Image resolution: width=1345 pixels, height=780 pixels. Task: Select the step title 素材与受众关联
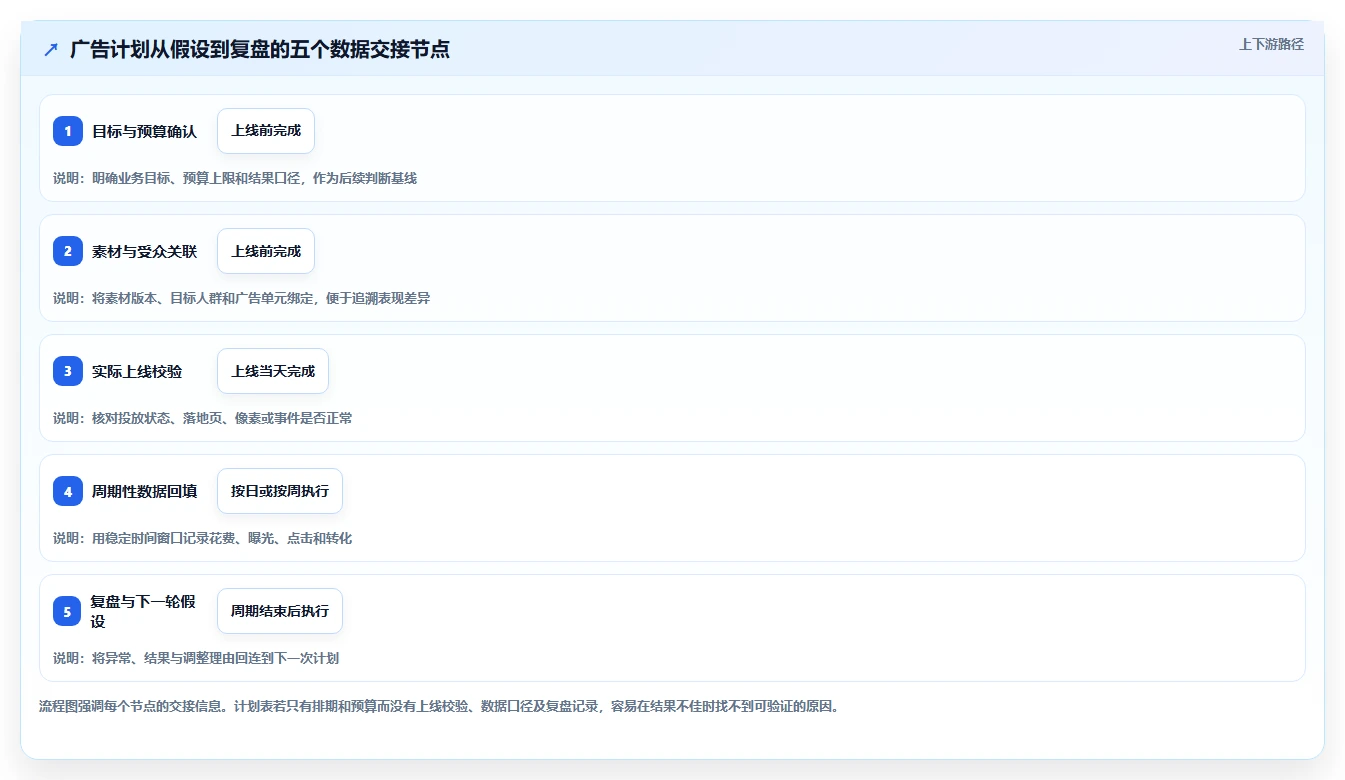145,251
